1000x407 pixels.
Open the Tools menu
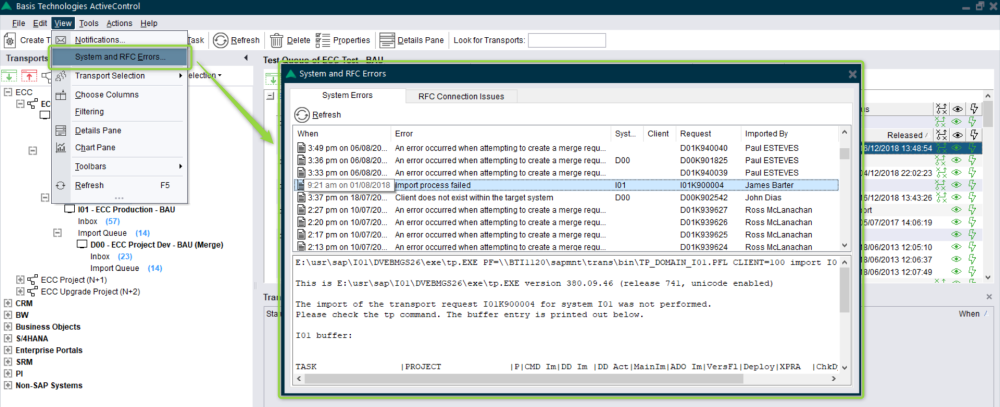point(89,23)
